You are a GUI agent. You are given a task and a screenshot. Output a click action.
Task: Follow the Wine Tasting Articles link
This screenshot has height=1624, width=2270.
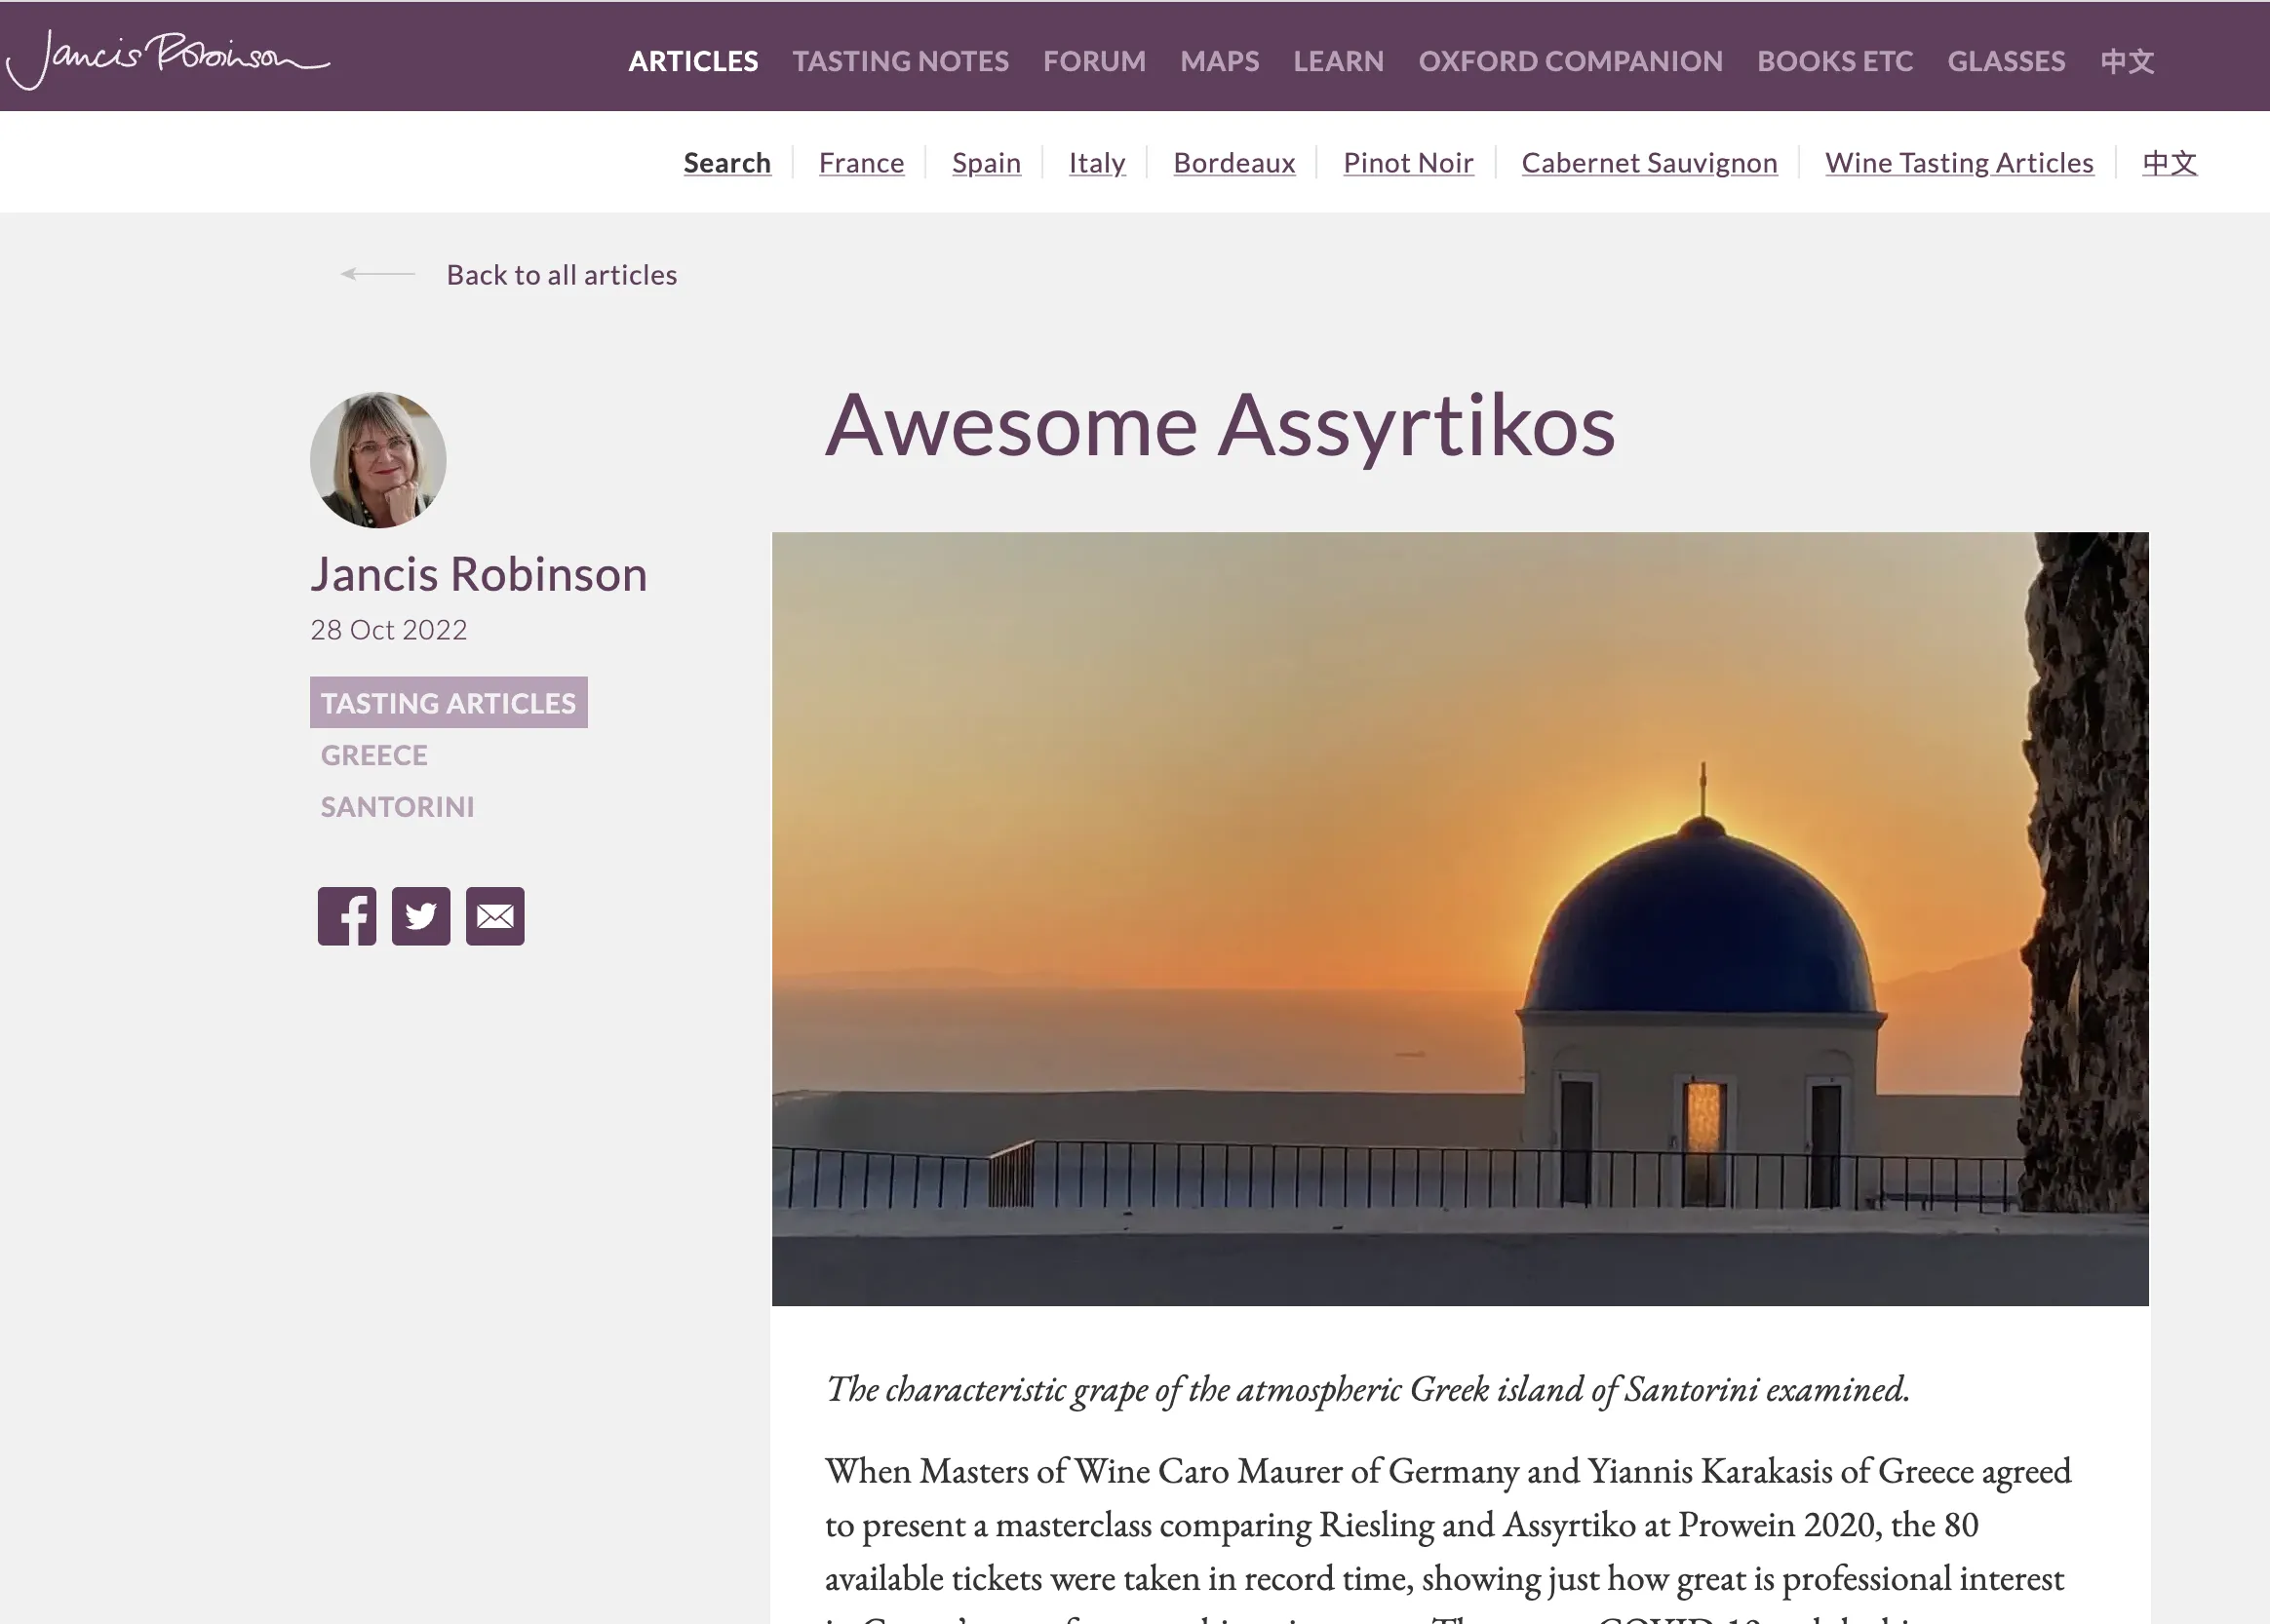coord(1958,162)
